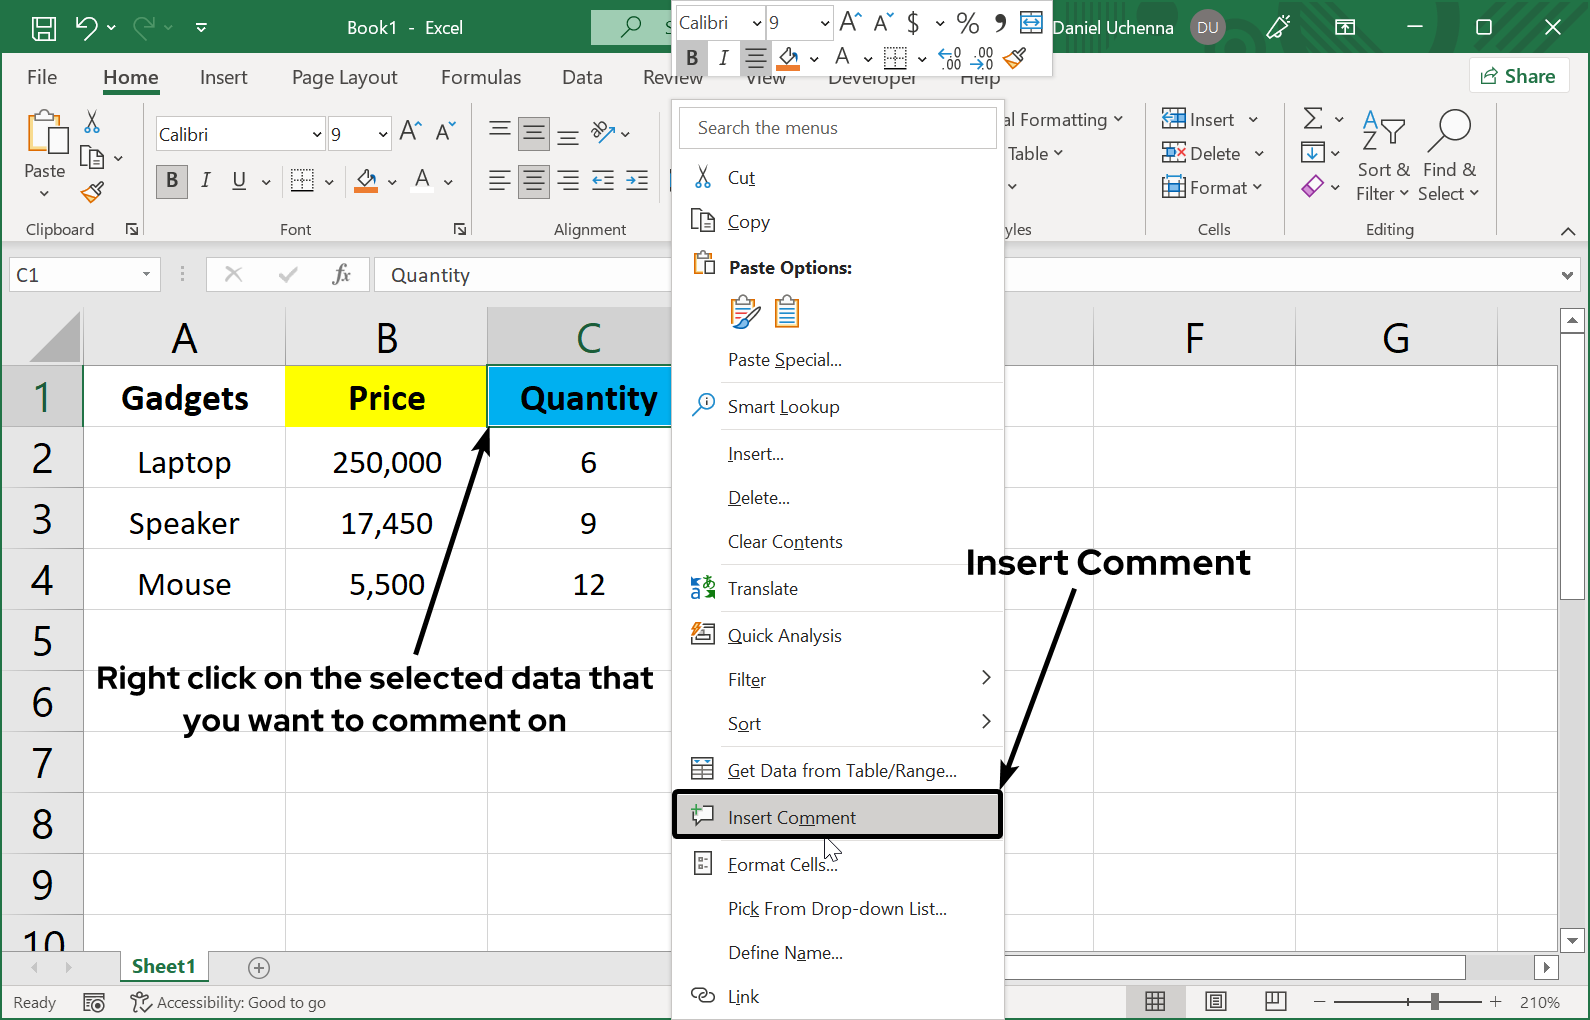Click the Search the menus field

(x=838, y=128)
